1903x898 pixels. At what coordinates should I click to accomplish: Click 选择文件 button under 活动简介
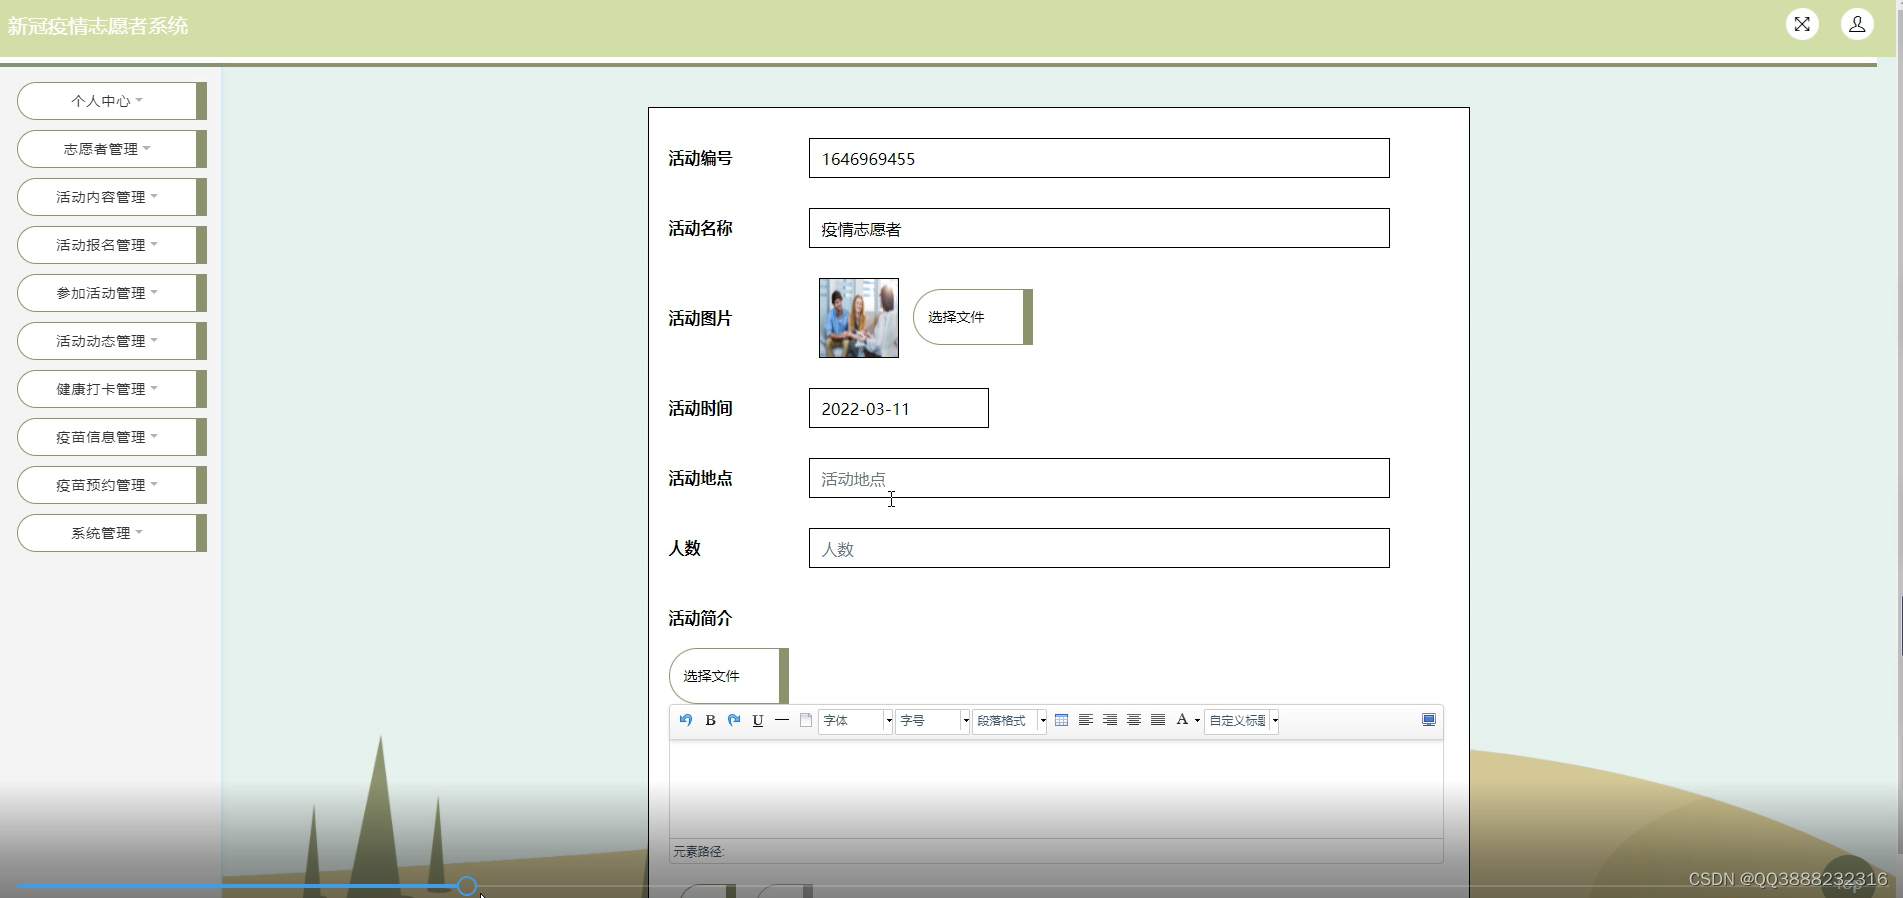(x=728, y=676)
